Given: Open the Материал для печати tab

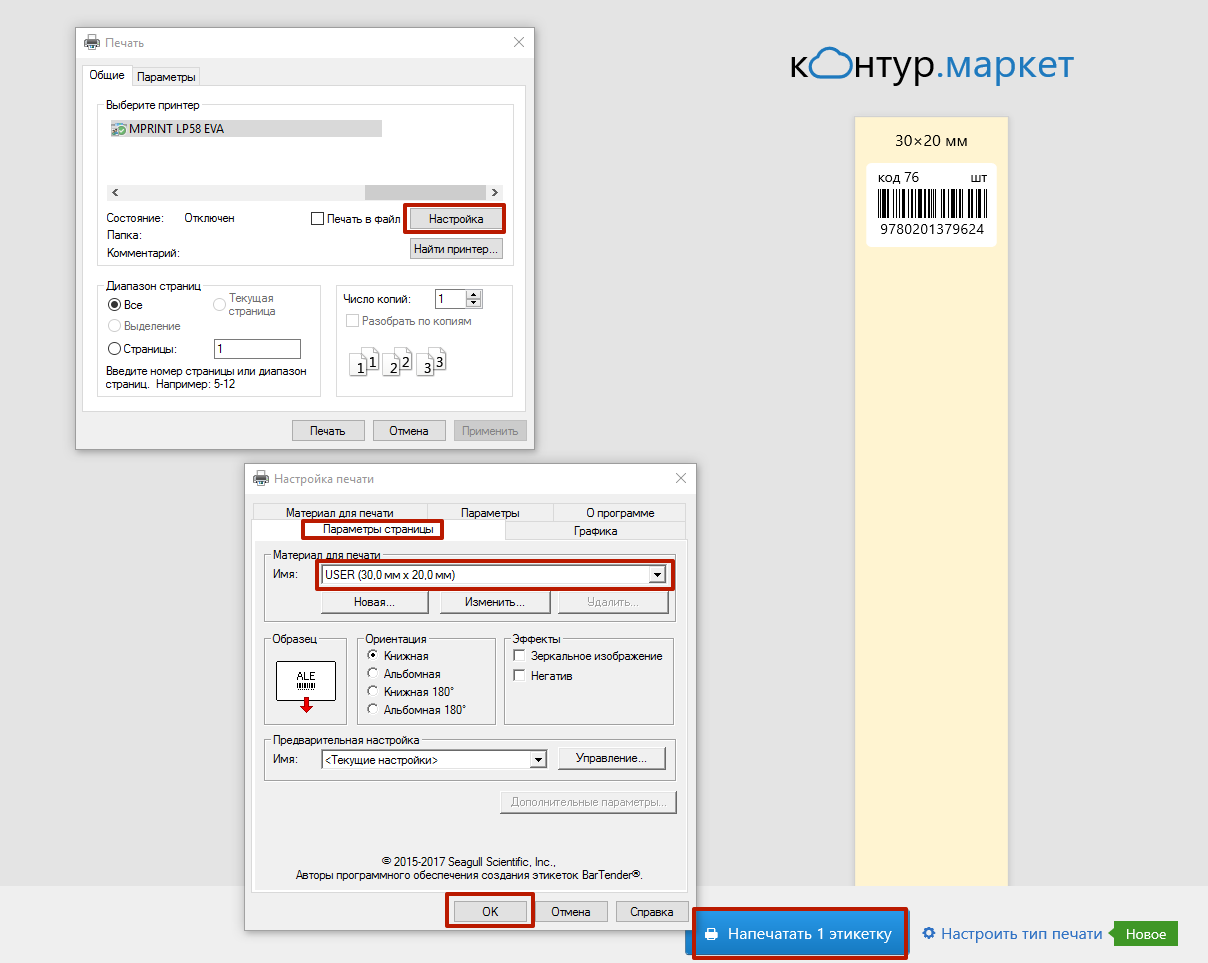Looking at the screenshot, I should [x=340, y=513].
